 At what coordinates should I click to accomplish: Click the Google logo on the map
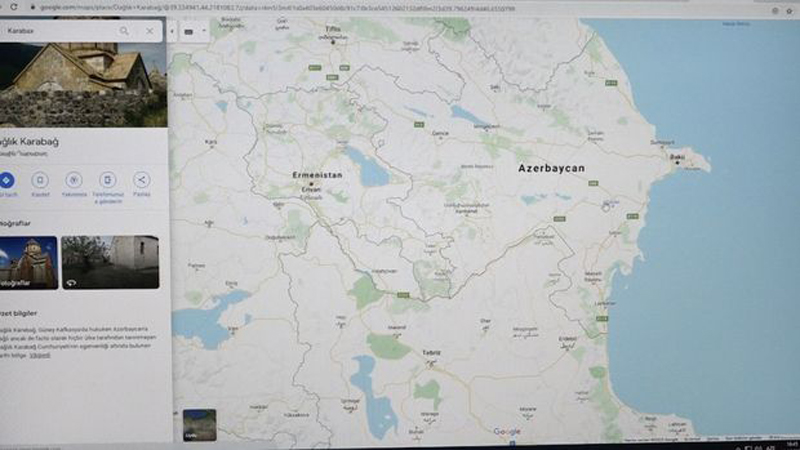pyautogui.click(x=506, y=431)
